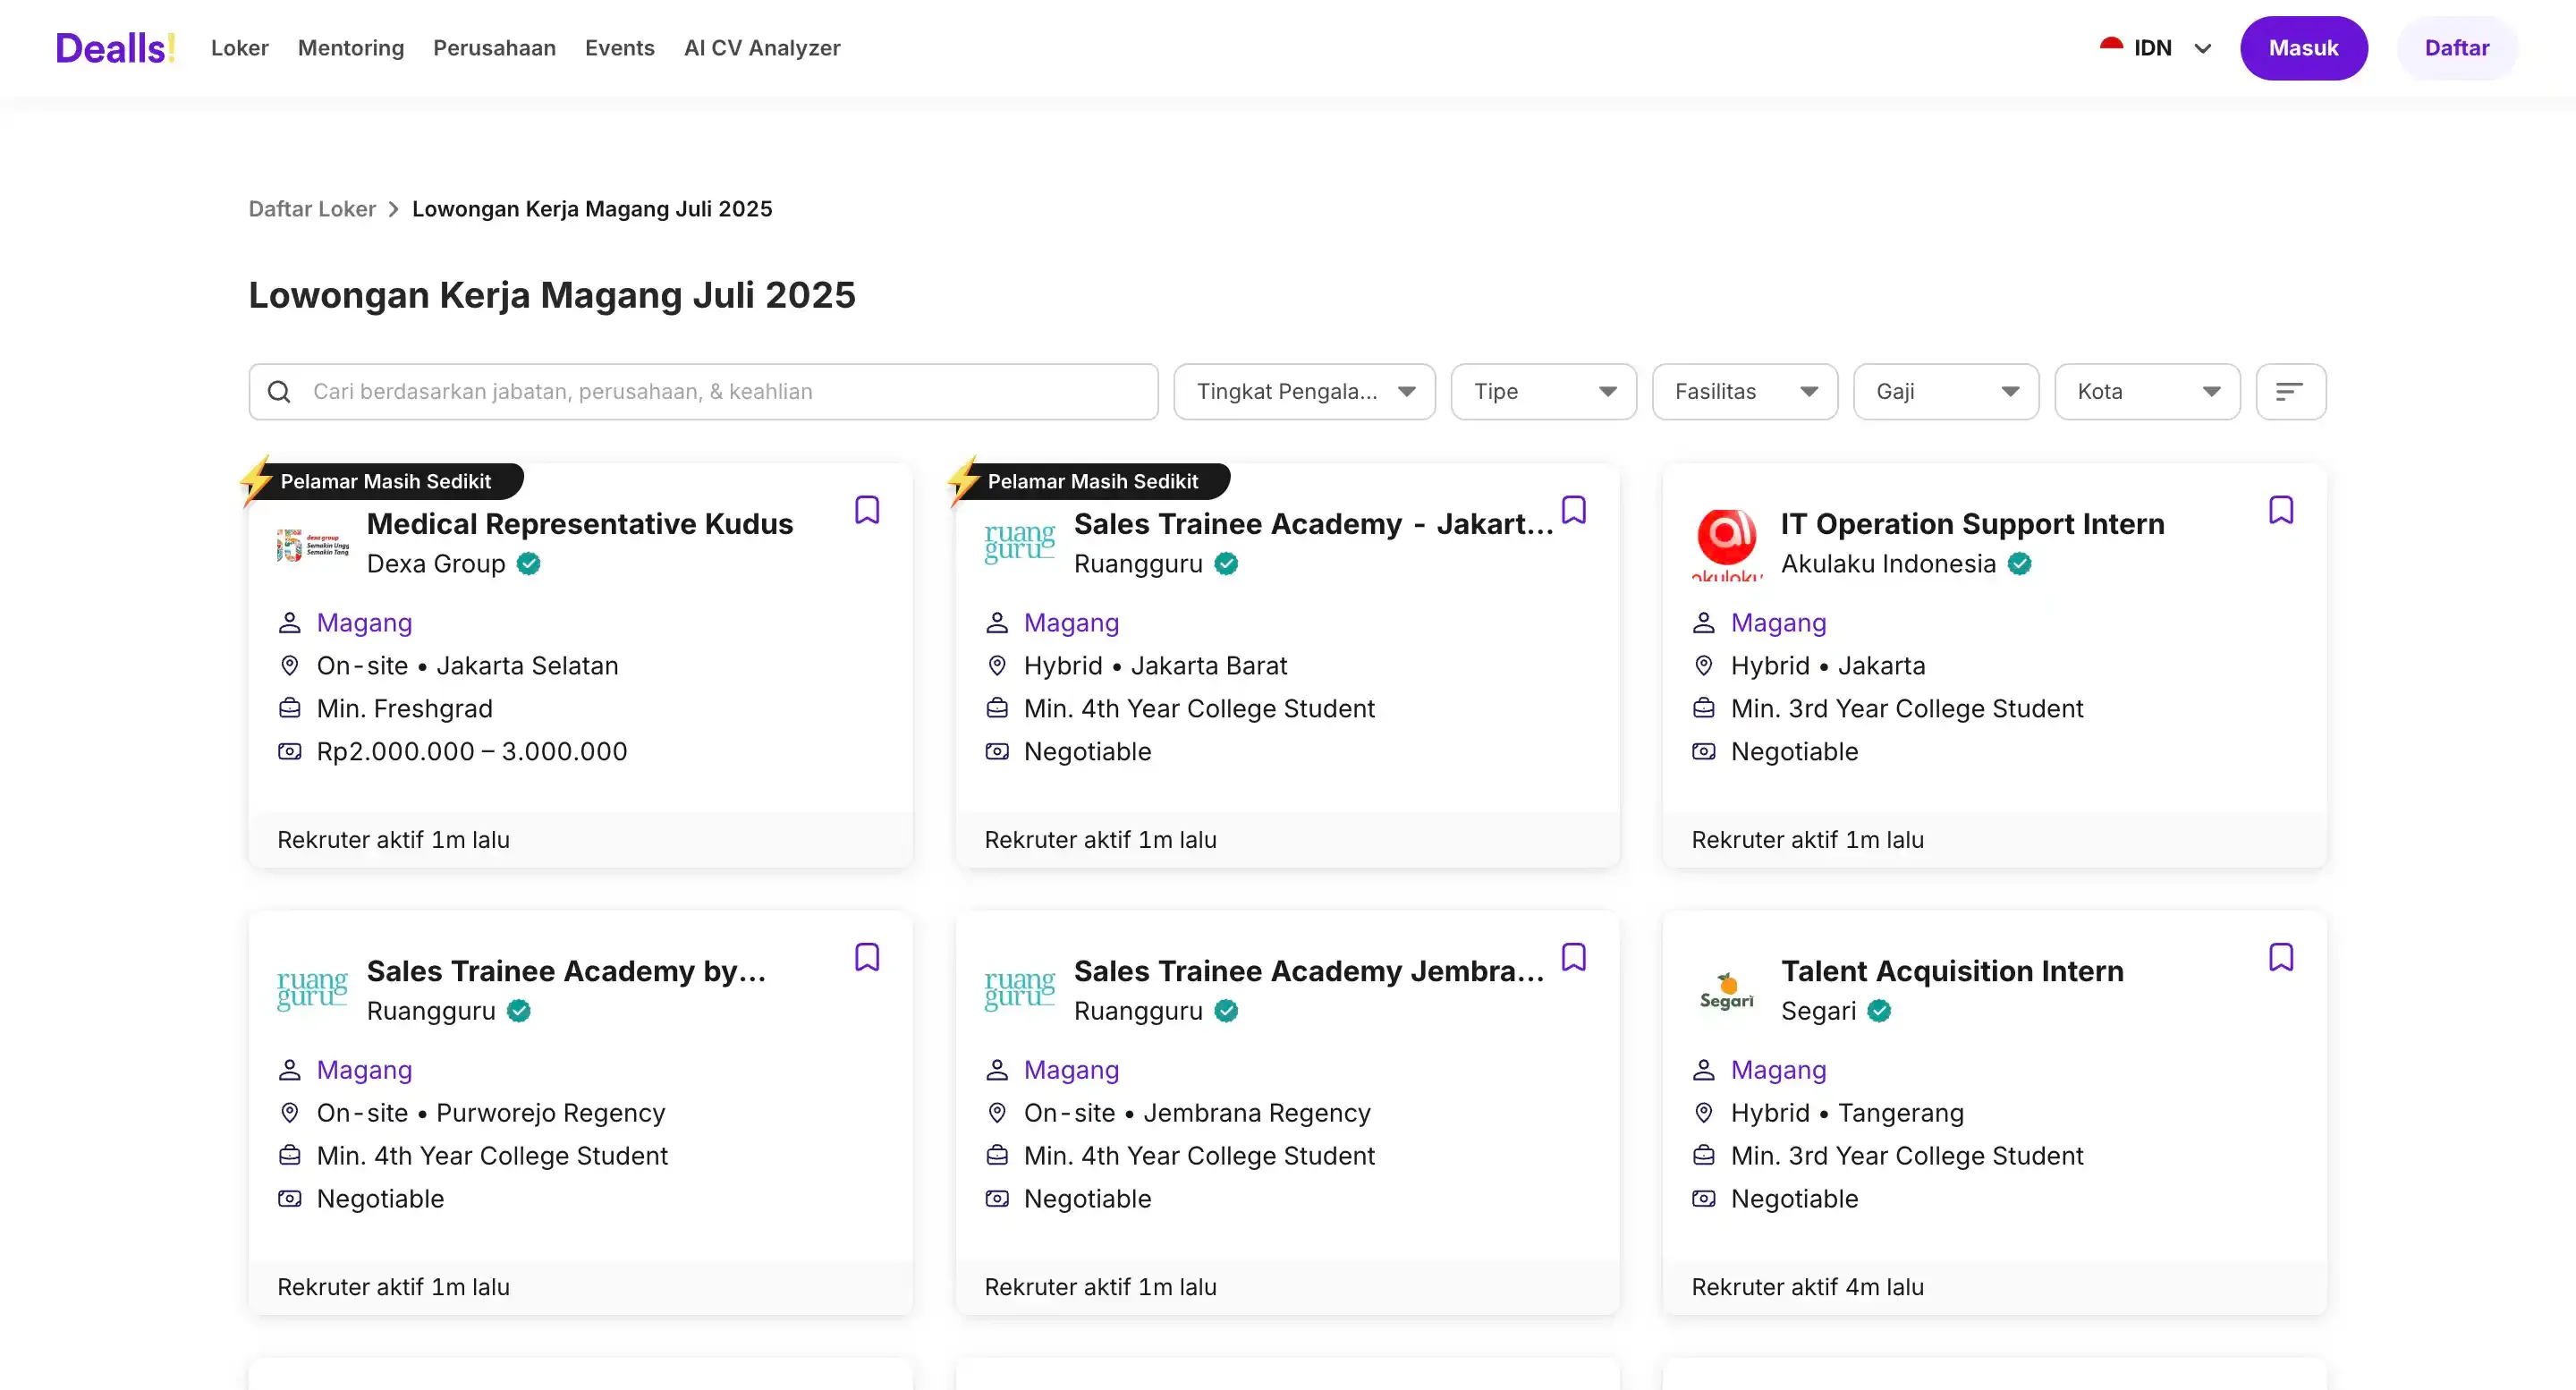
Task: Click Ruangguru logo on Purworejo card
Action: click(313, 991)
